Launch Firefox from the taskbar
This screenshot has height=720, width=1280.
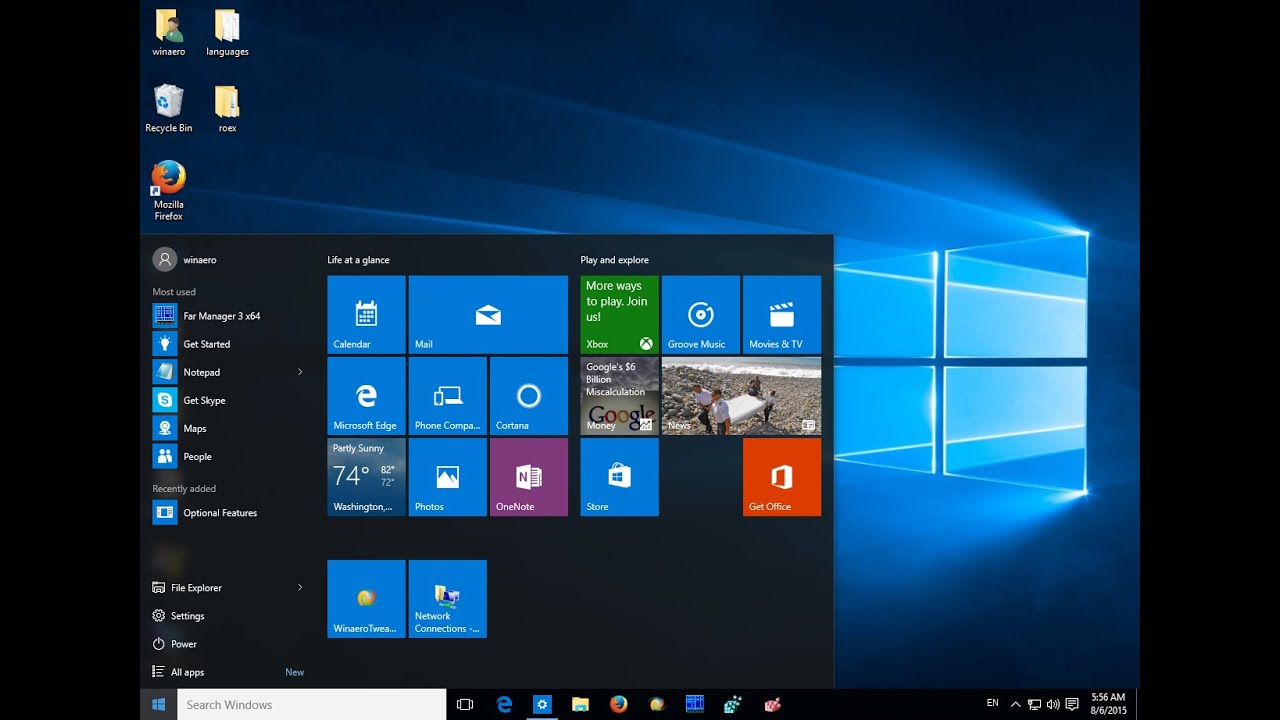(618, 704)
